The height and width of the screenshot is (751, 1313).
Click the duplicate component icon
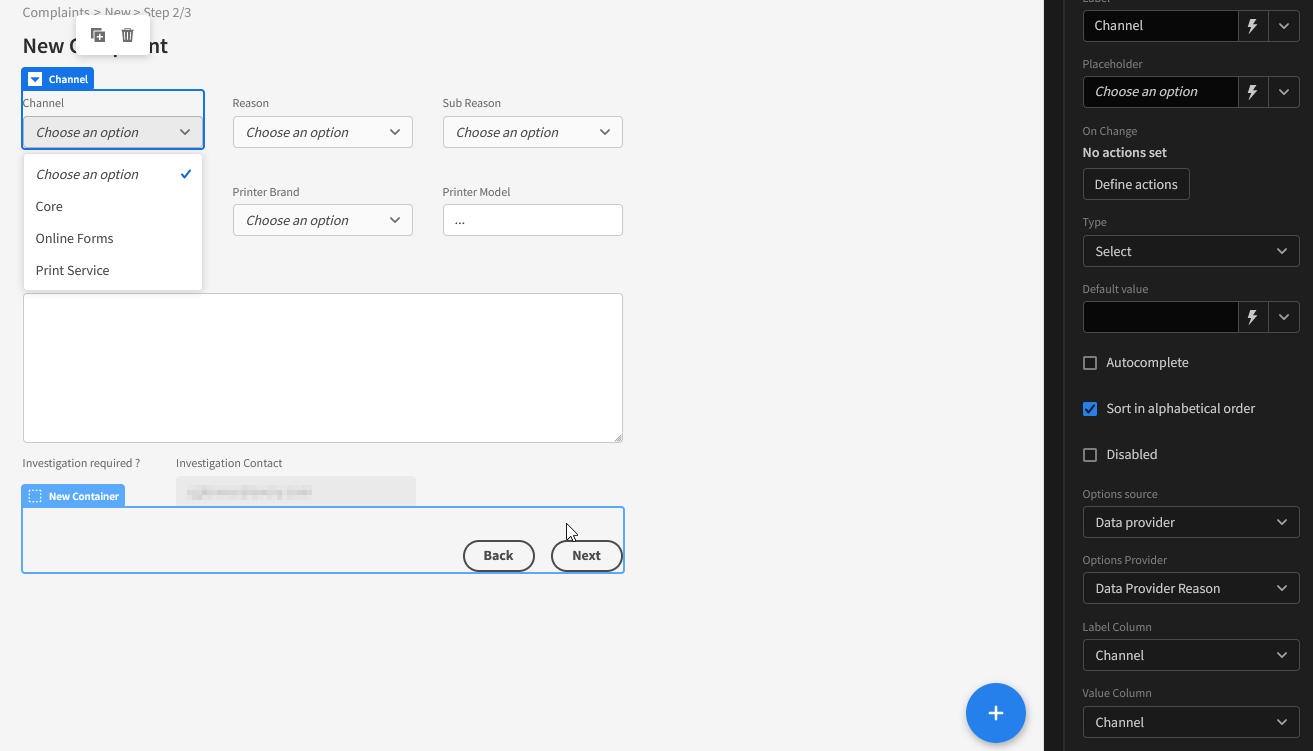click(x=98, y=34)
